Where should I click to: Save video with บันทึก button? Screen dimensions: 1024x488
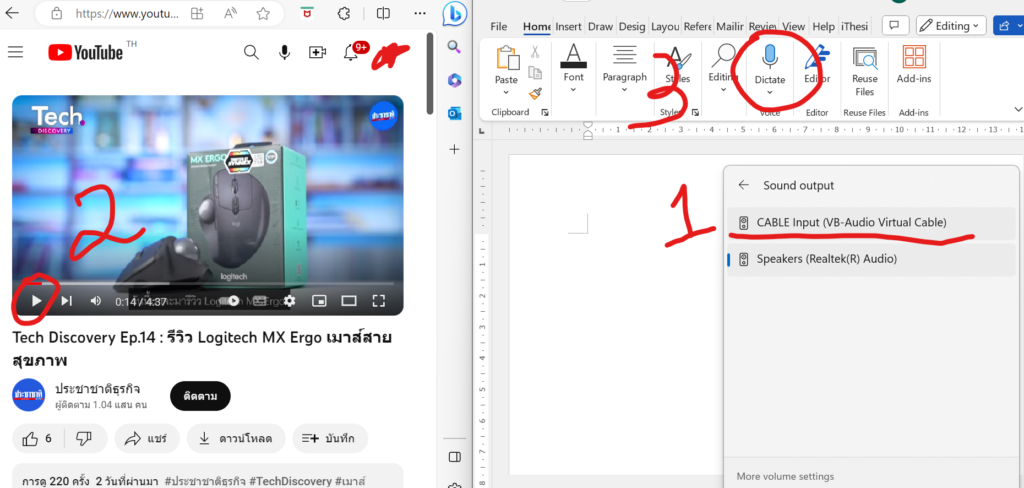330,438
